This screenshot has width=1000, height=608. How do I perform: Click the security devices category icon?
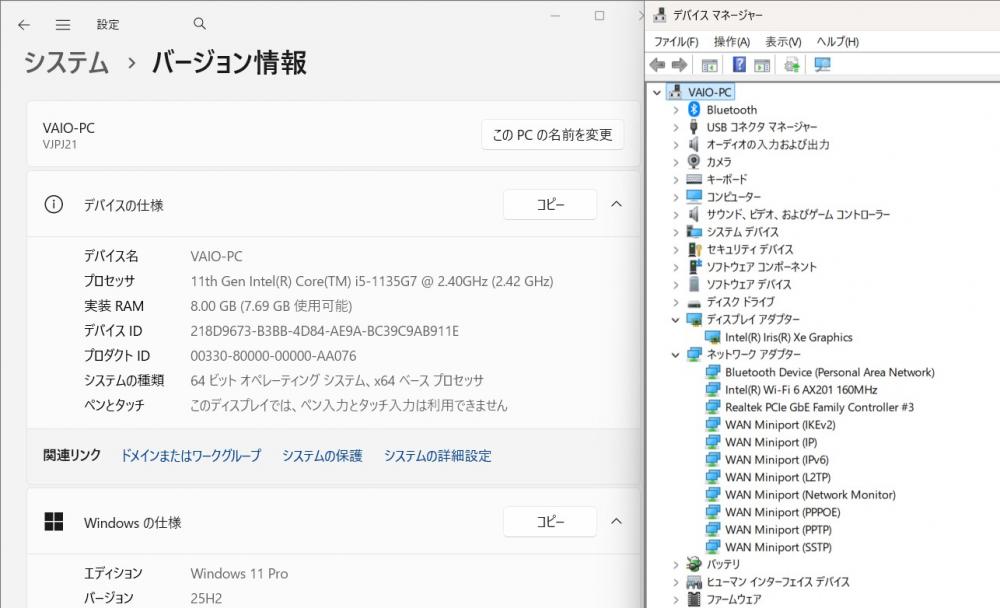[x=694, y=249]
